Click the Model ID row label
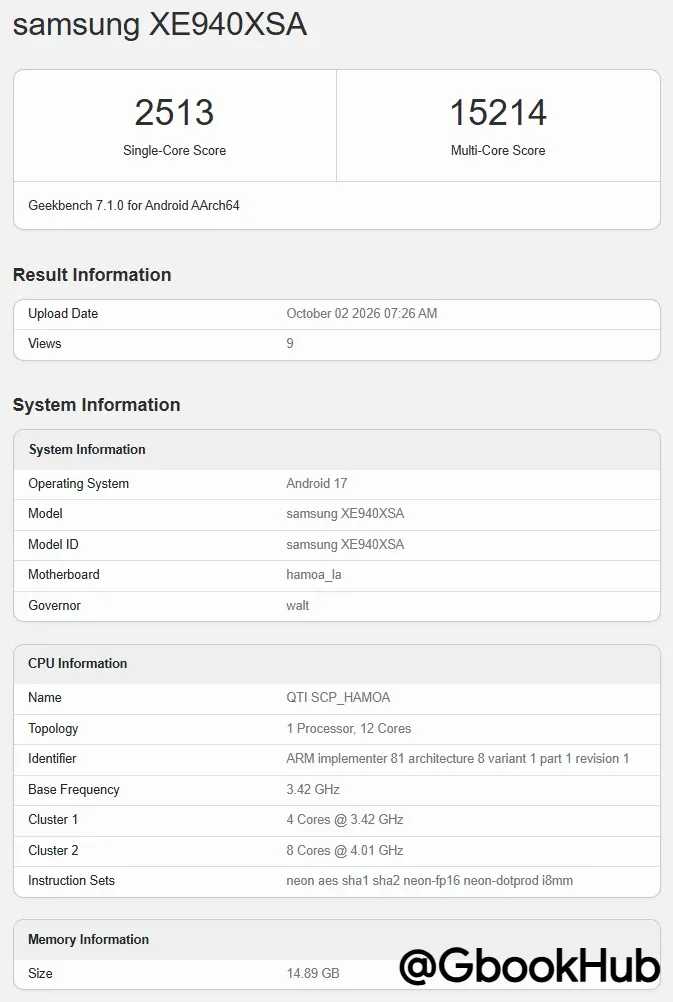This screenshot has height=1002, width=673. [x=53, y=544]
